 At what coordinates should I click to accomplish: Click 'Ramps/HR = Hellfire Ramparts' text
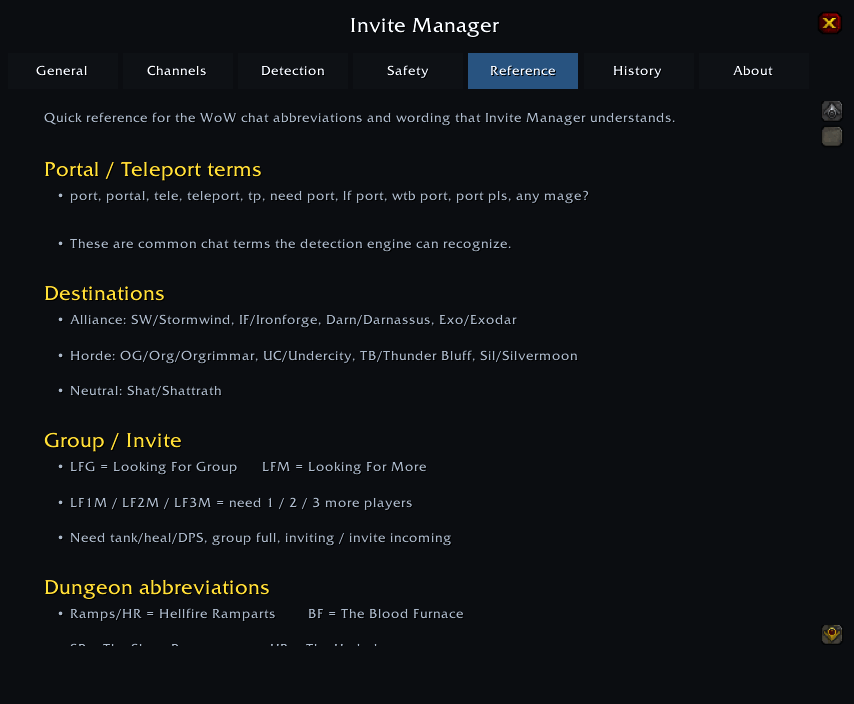(x=173, y=614)
